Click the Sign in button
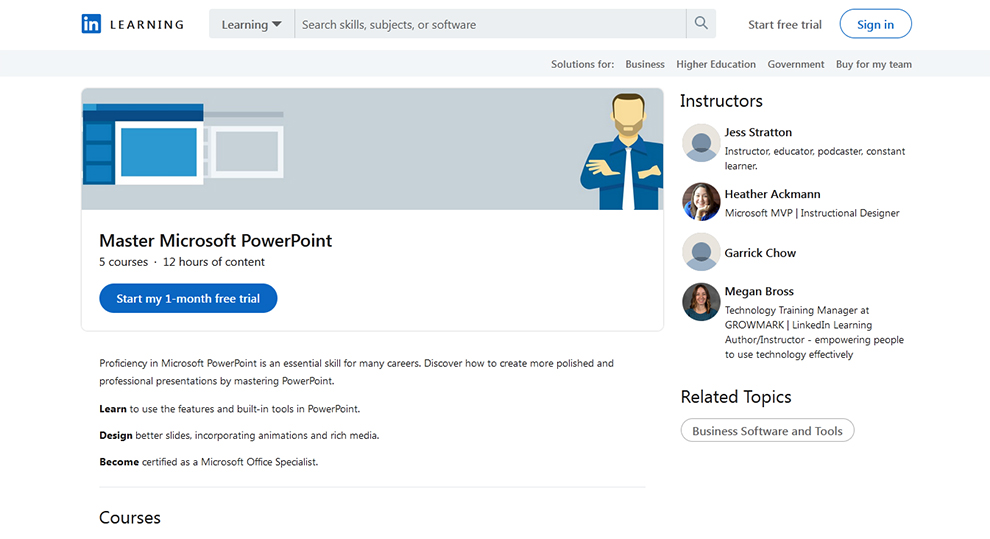 [875, 24]
